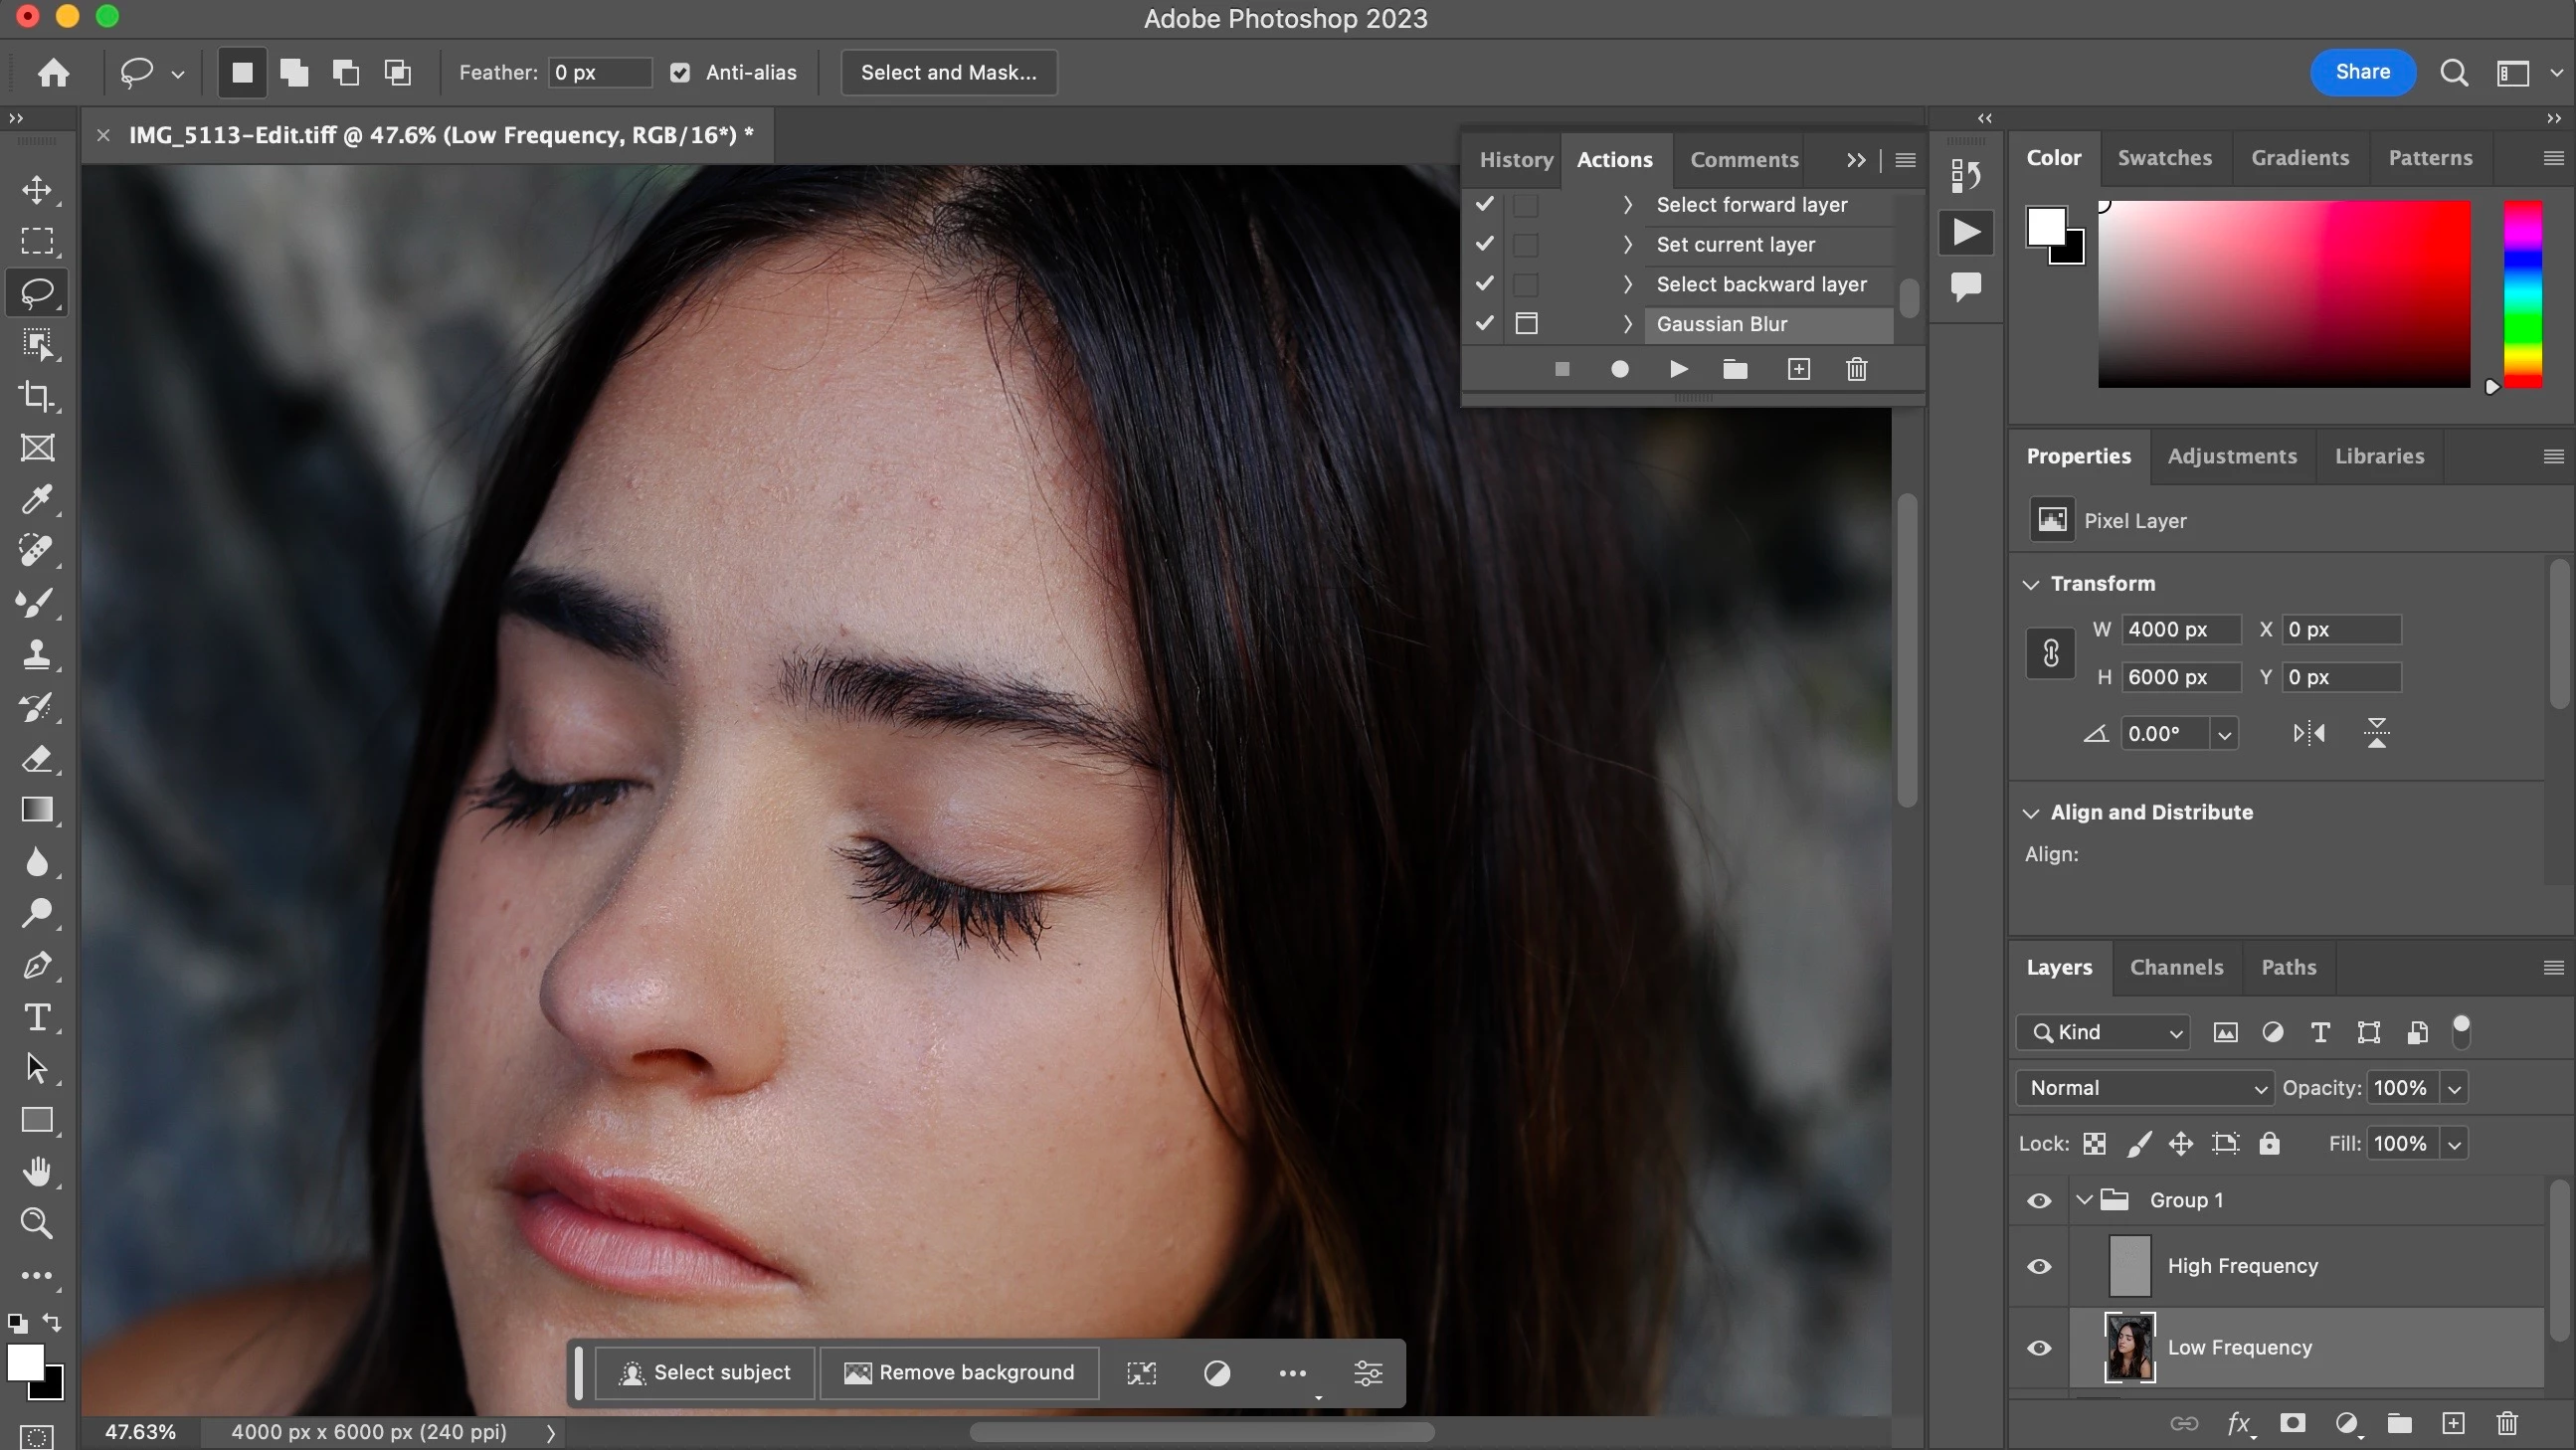Switch to the Channels tab
The width and height of the screenshot is (2576, 1450).
[2176, 967]
